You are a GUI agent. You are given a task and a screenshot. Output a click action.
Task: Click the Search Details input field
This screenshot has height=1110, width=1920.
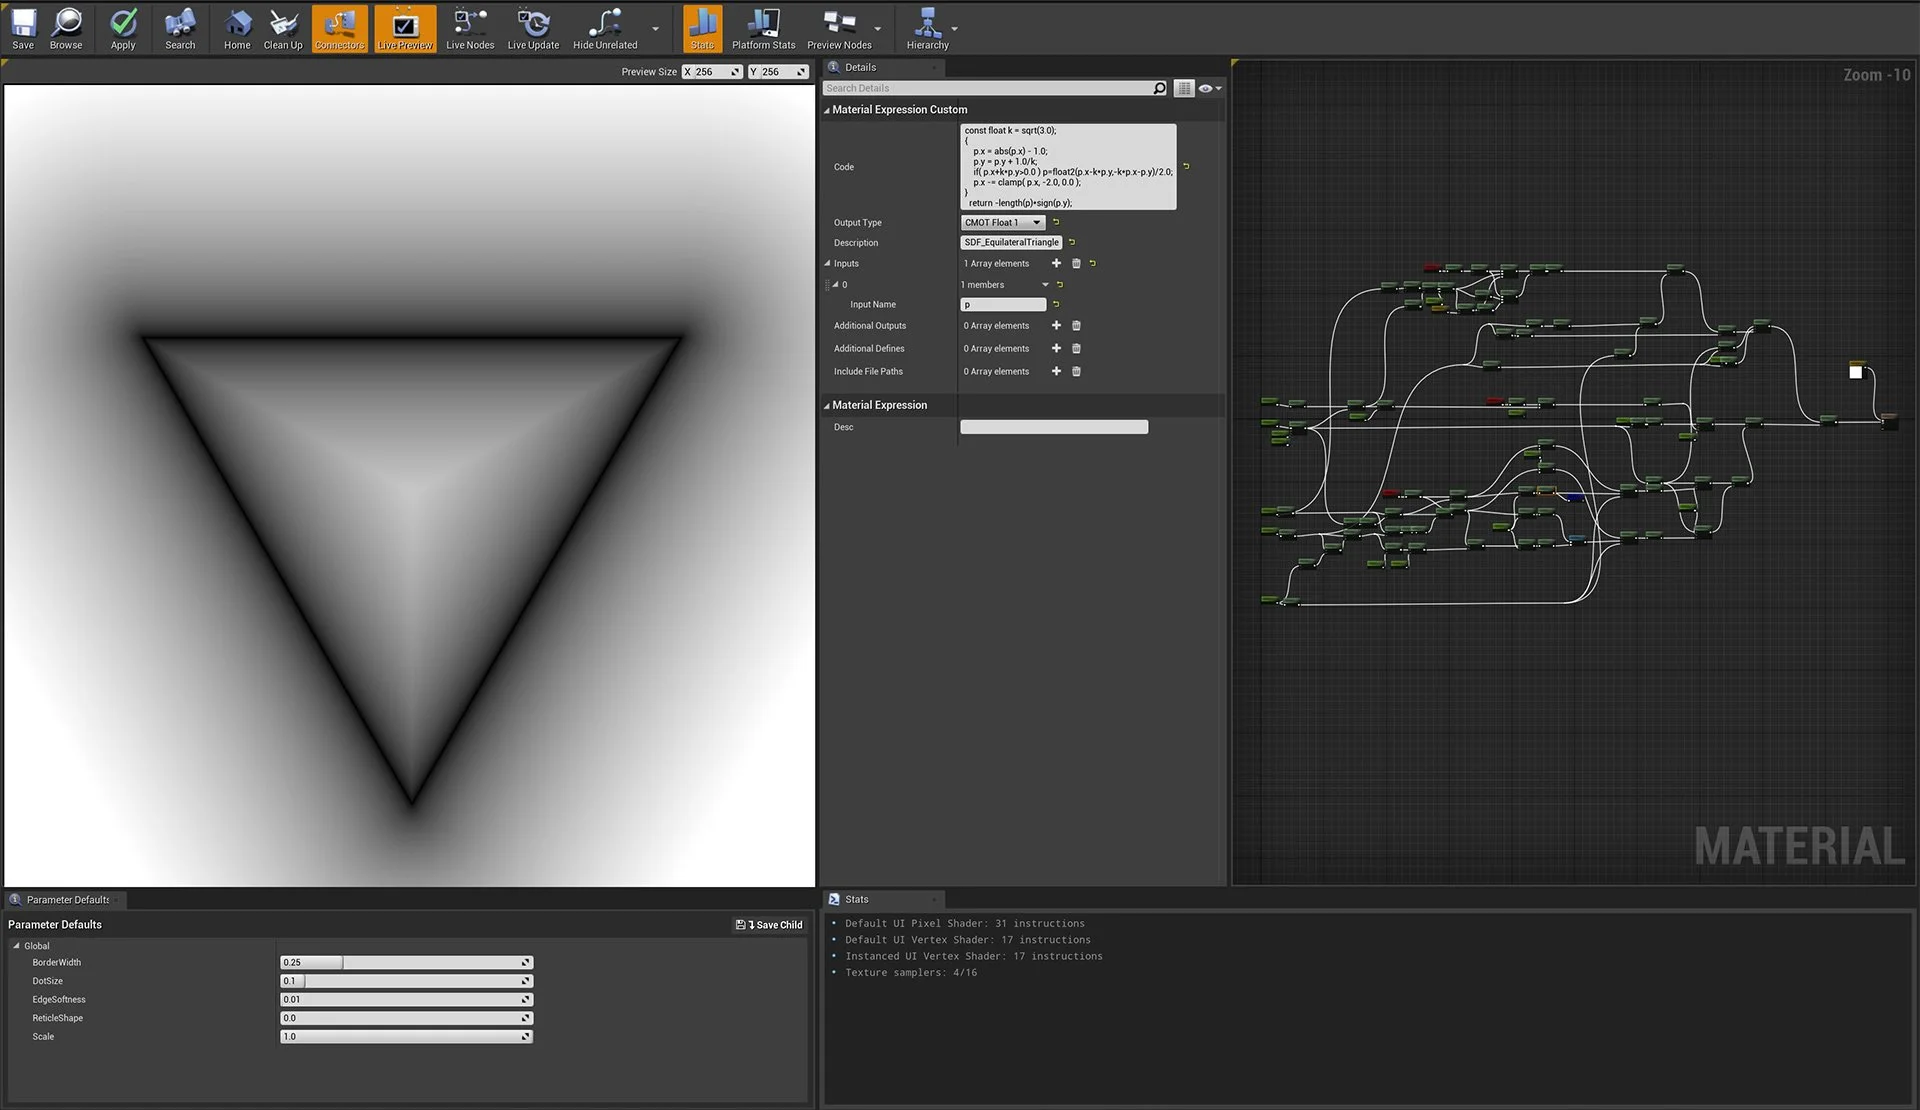(985, 89)
